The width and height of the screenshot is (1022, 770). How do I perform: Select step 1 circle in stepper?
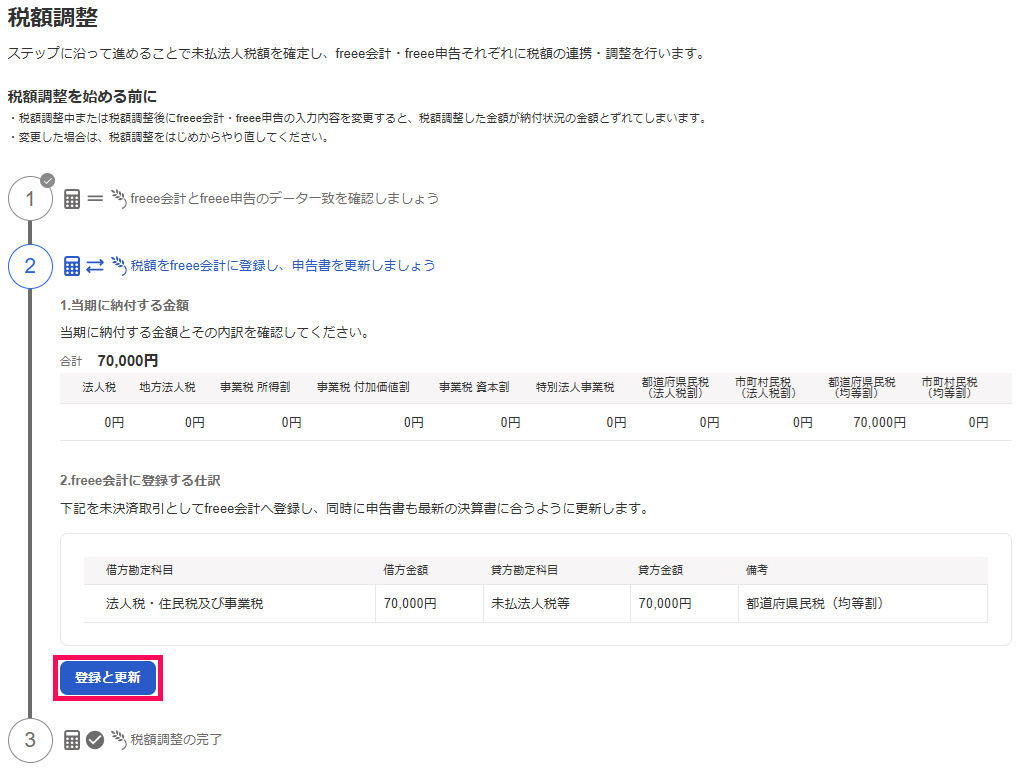[30, 199]
